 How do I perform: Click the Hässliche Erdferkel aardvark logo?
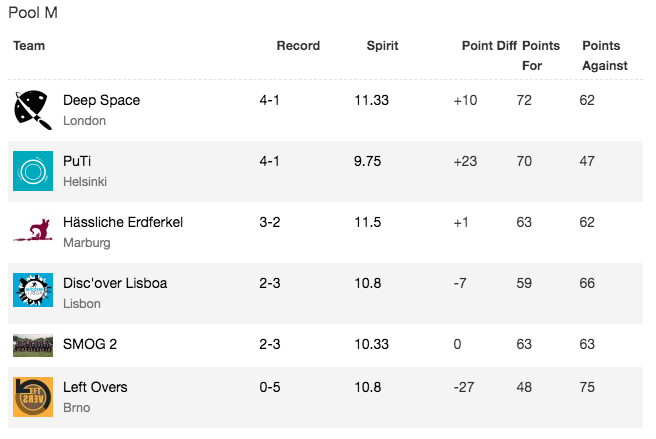click(x=33, y=230)
